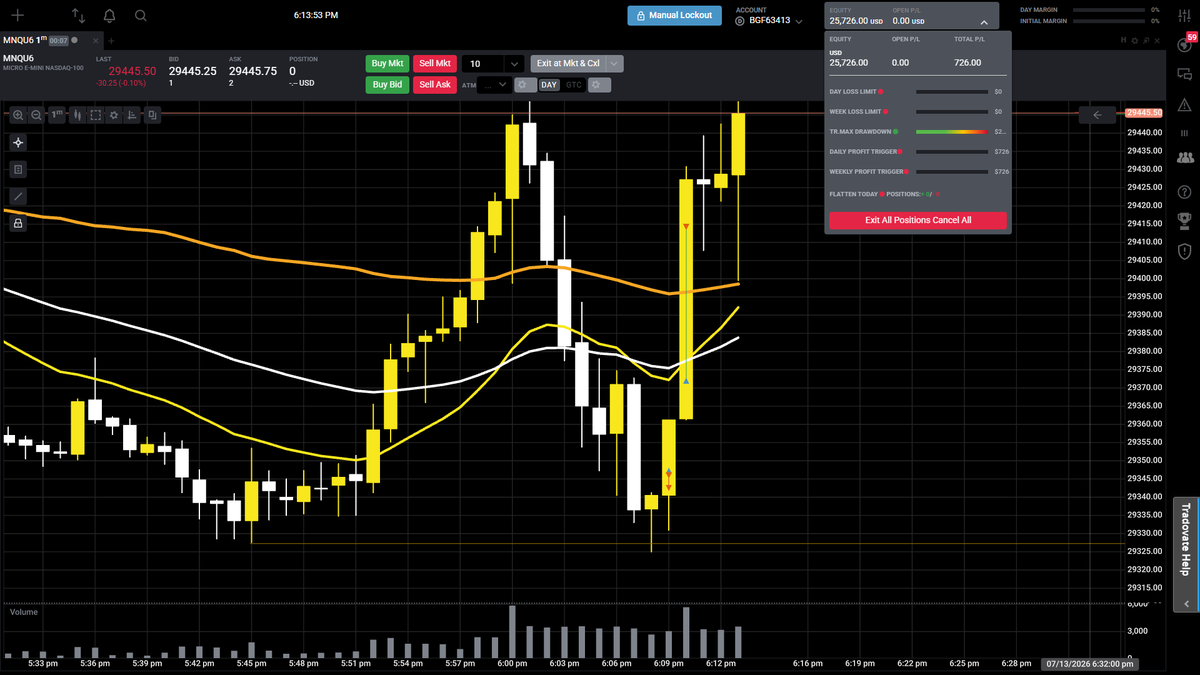Click the Day Margin progress bar
Image resolution: width=1200 pixels, height=675 pixels.
(x=1111, y=9)
